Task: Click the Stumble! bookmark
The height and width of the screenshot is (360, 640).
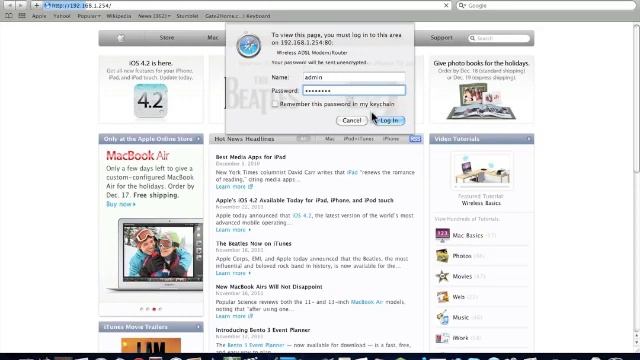Action: [187, 16]
